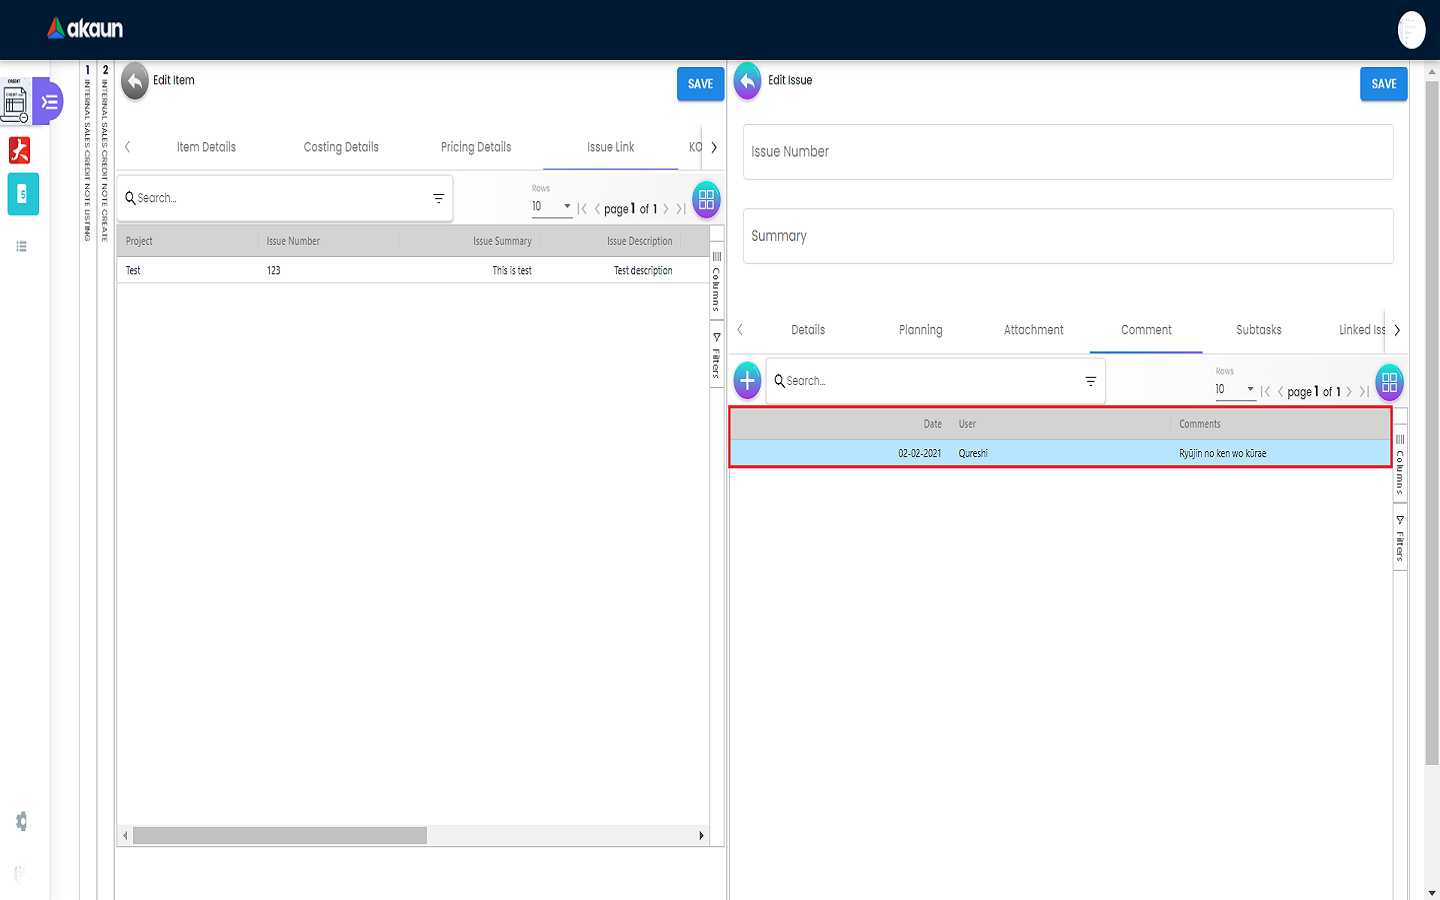Viewport: 1440px width, 900px height.
Task: Open the grid view icon in Comment panel
Action: pyautogui.click(x=1389, y=382)
